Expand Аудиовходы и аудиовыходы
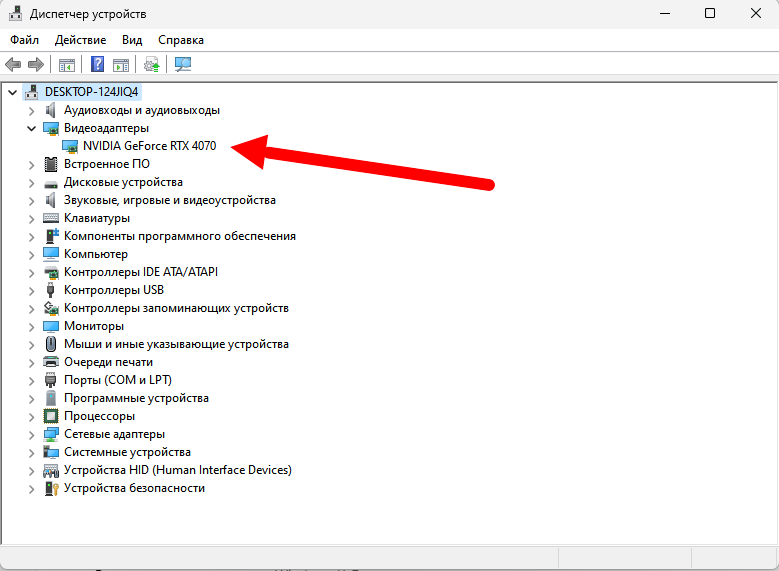The image size is (779, 571). coord(31,110)
